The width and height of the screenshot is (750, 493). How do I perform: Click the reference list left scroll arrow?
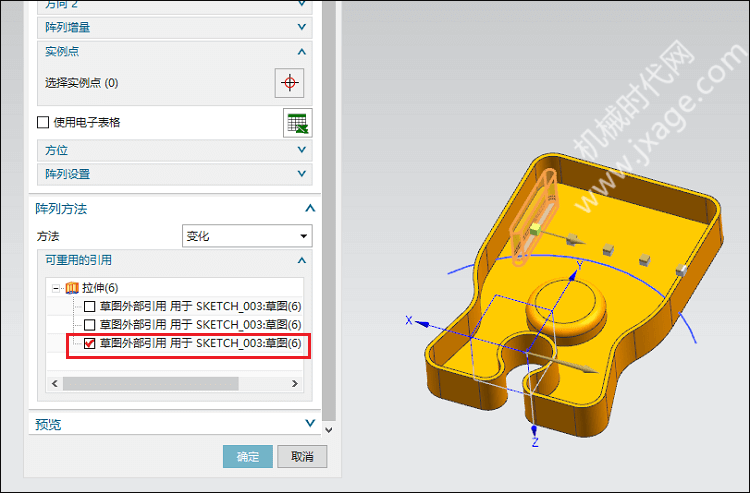55,383
